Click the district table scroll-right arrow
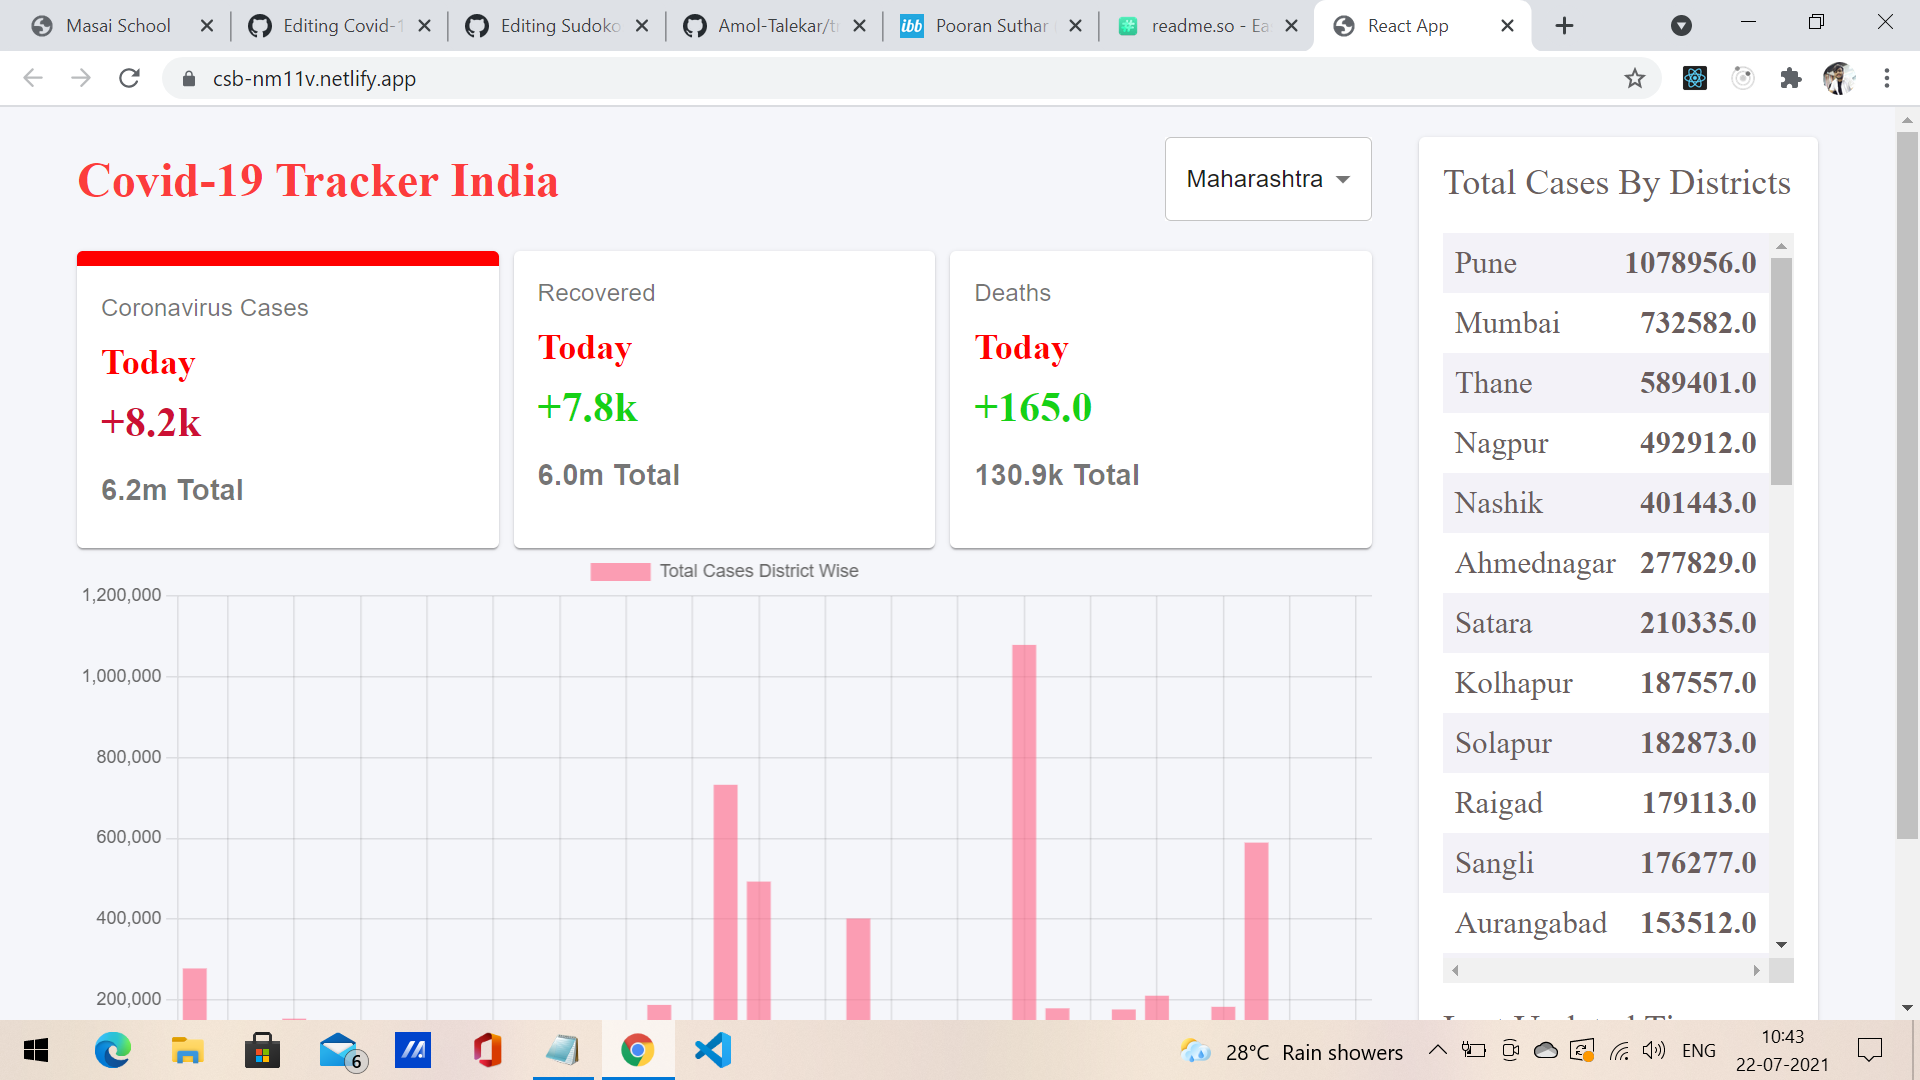The image size is (1920, 1080). [1757, 970]
